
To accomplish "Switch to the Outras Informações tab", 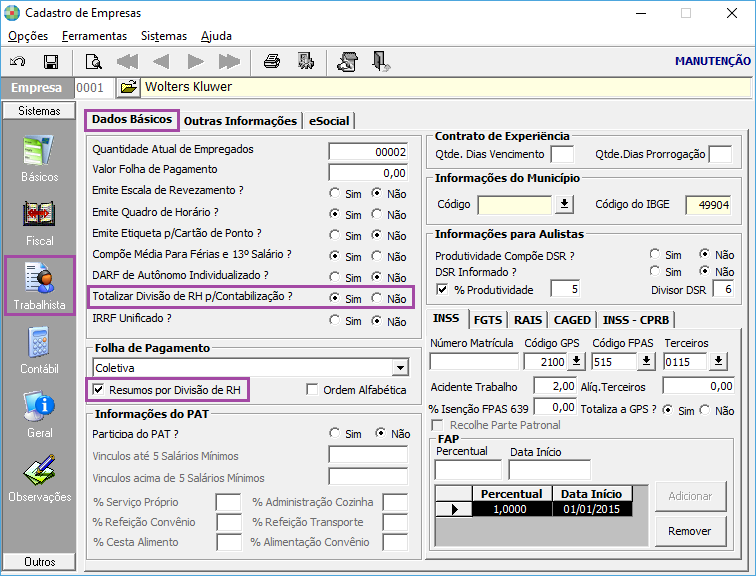I will [x=240, y=121].
